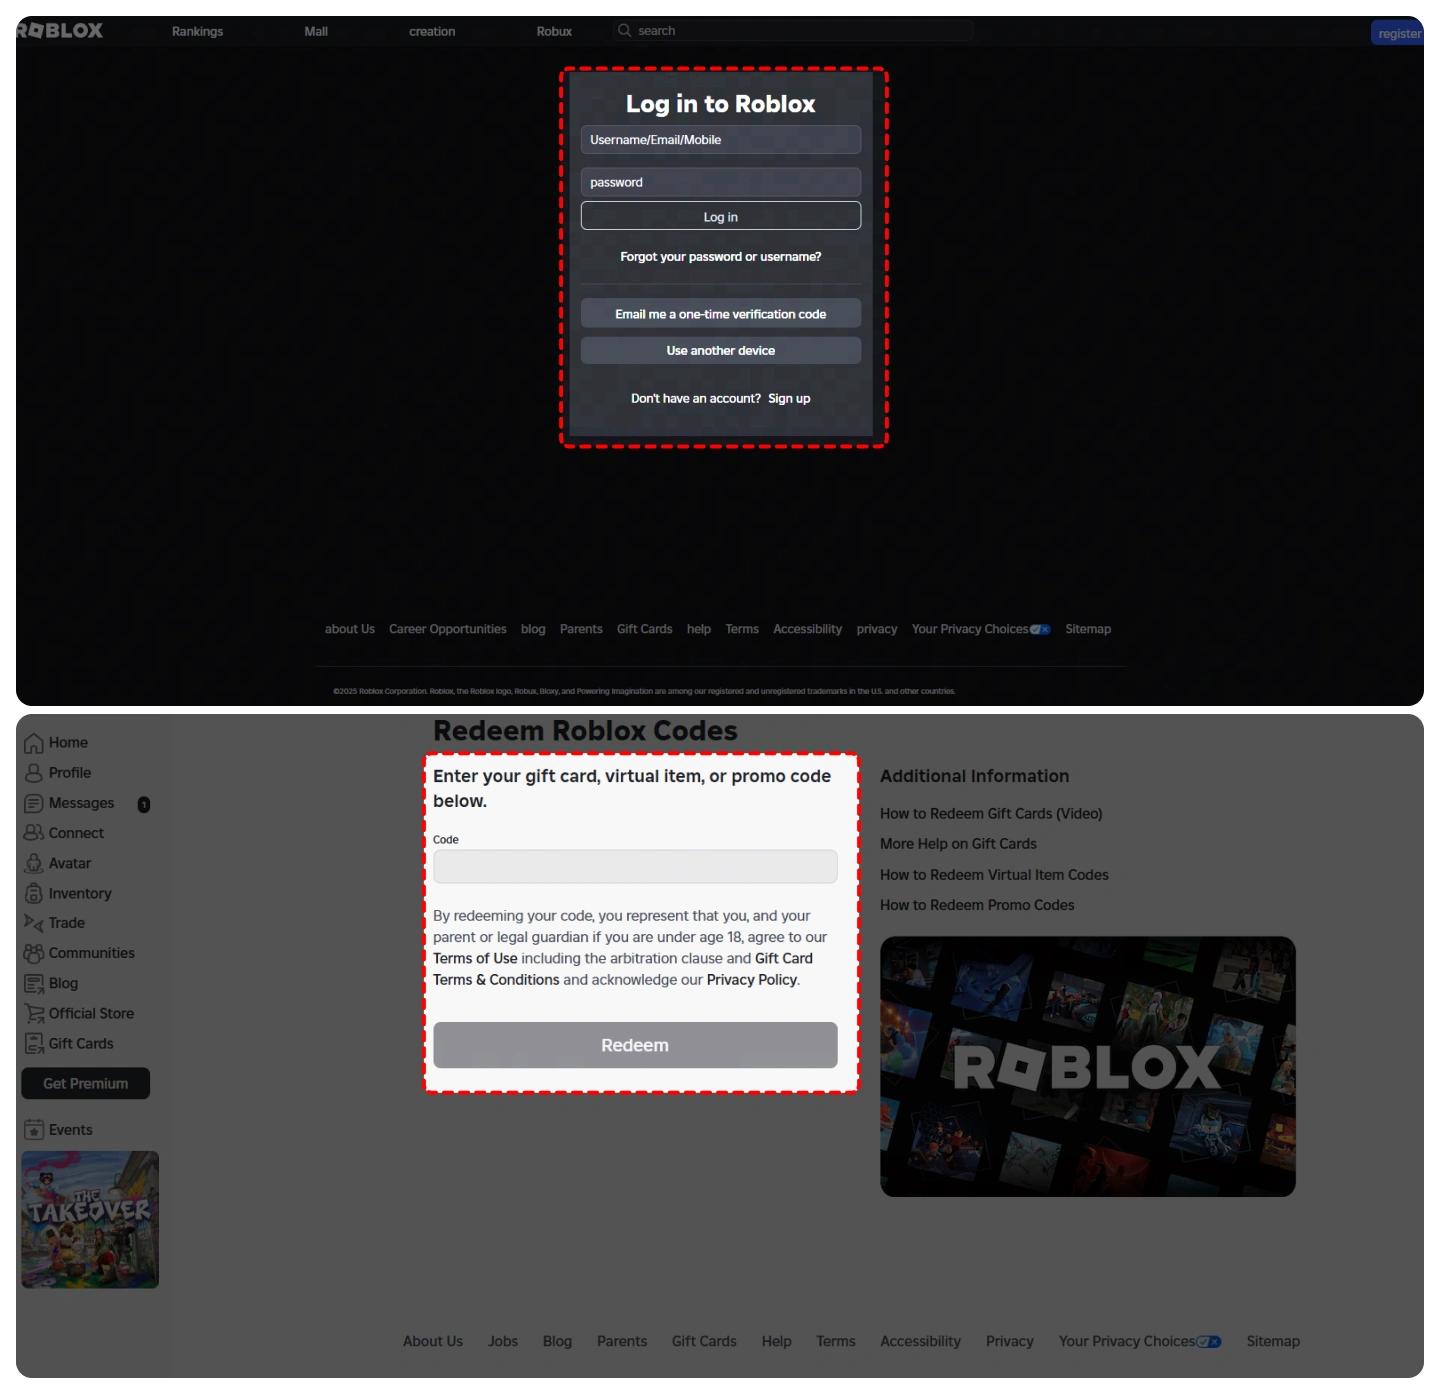Open More Help on Gift Cards
Screen dimensions: 1440x1395
[958, 844]
